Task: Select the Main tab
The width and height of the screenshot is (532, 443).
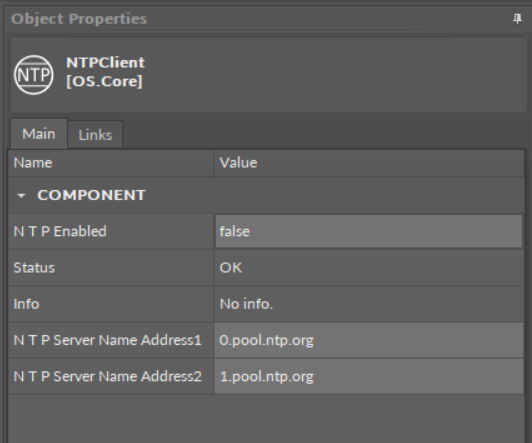Action: [39, 134]
